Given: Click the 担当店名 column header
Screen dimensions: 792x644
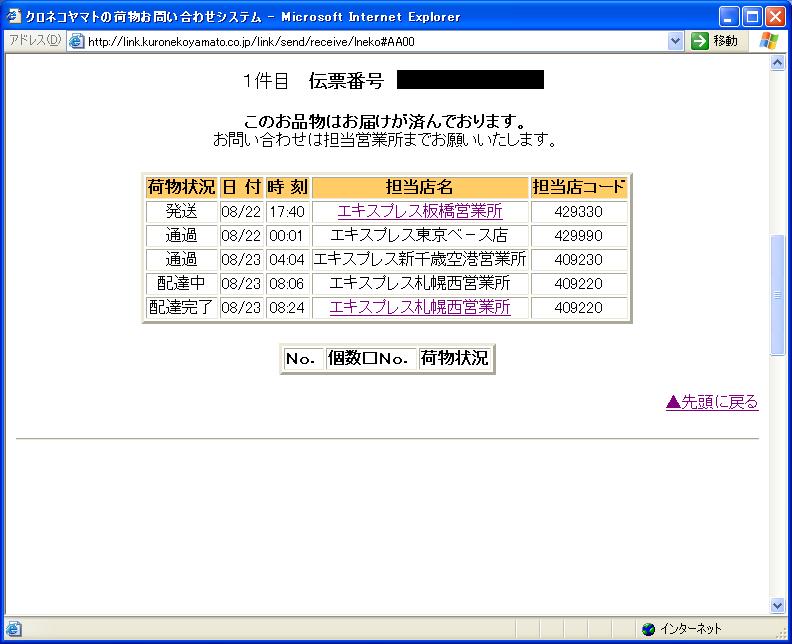Looking at the screenshot, I should [420, 187].
